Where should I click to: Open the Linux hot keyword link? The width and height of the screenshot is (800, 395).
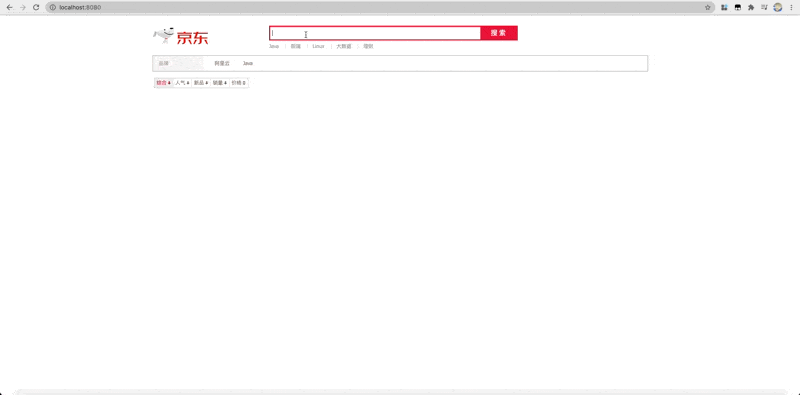pyautogui.click(x=318, y=46)
